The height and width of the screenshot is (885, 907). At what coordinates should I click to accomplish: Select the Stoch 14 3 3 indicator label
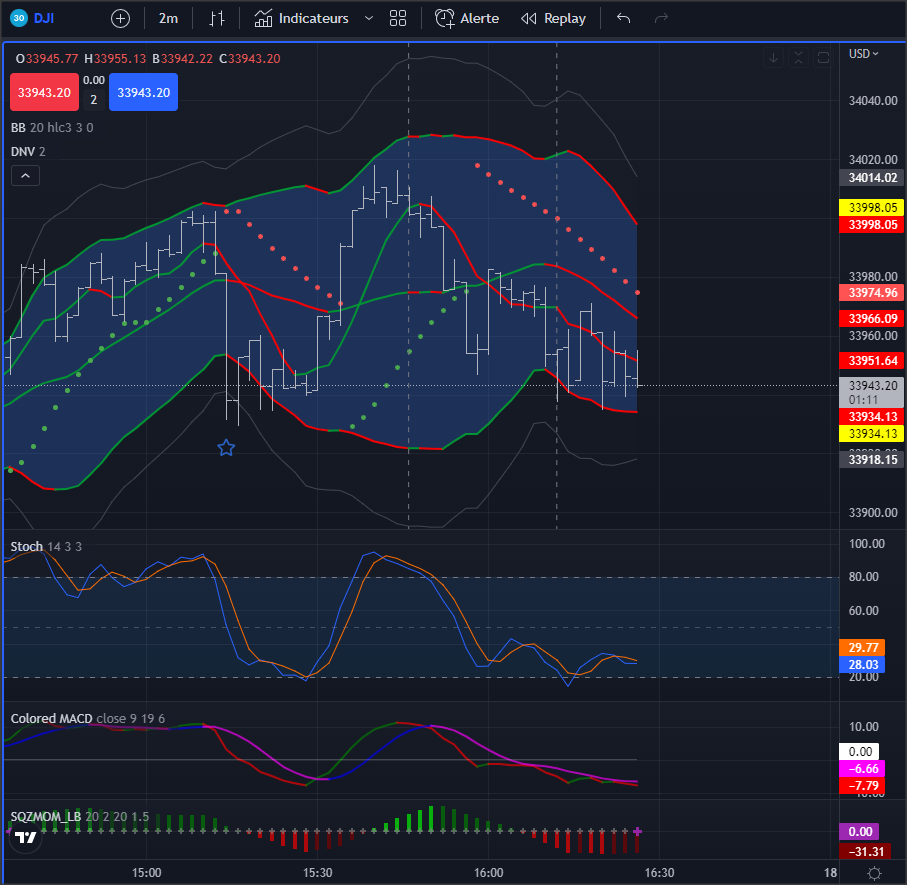(46, 547)
